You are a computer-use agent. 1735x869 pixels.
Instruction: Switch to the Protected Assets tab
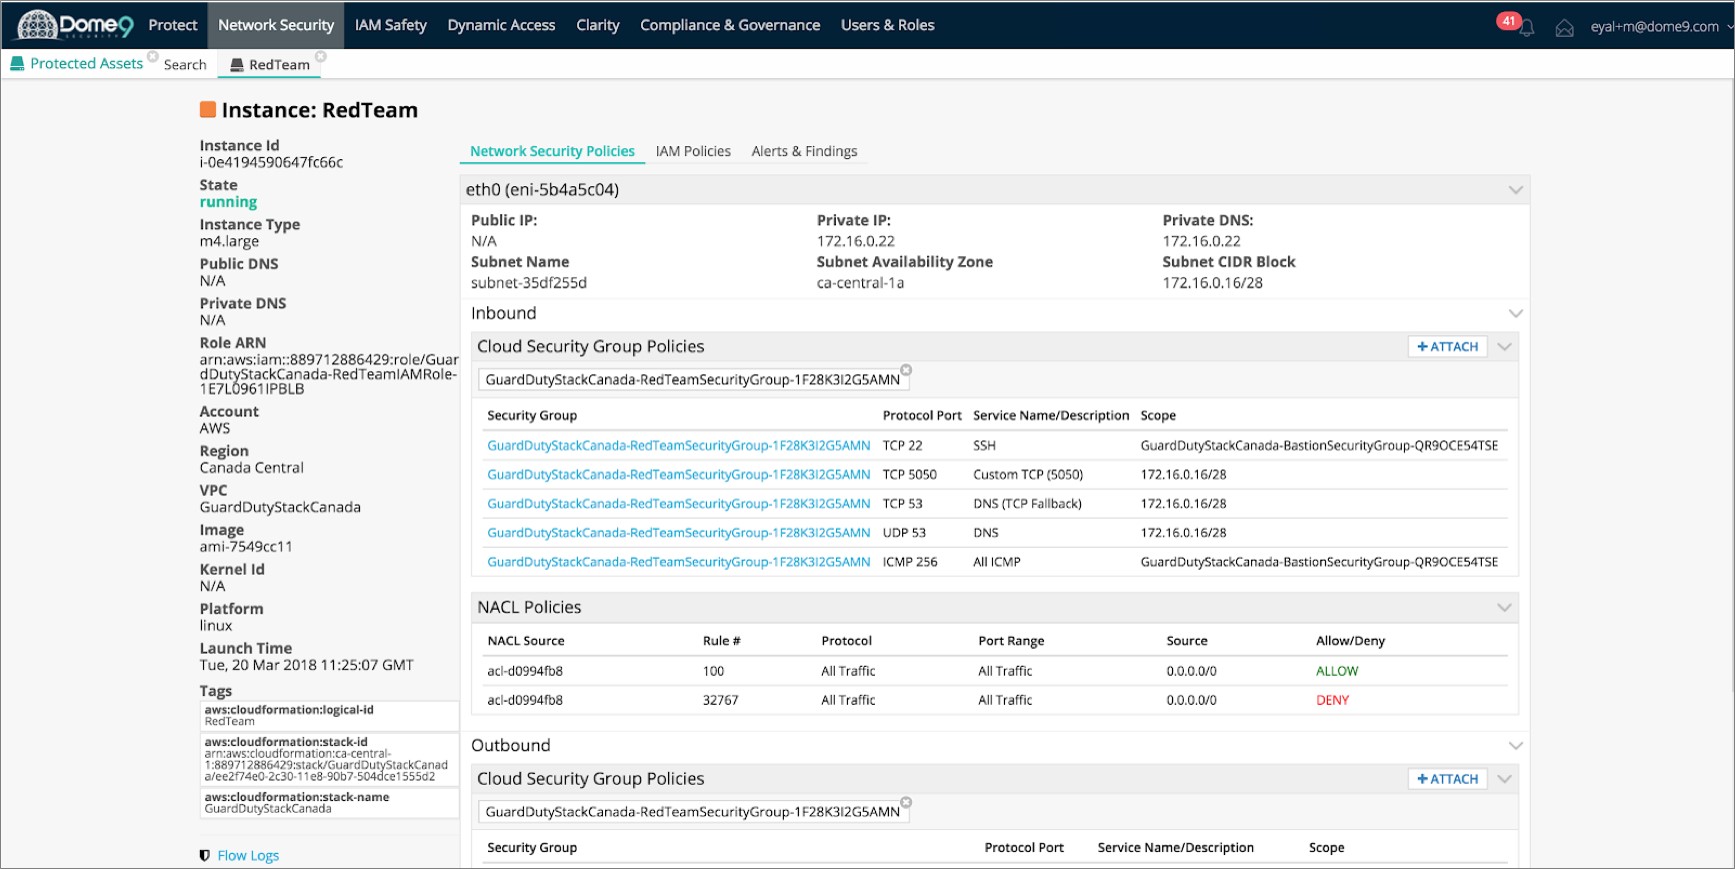coord(86,64)
